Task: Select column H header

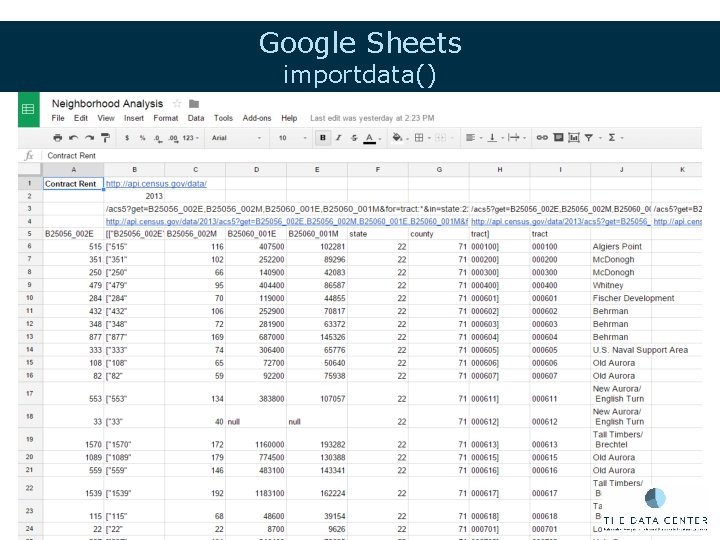Action: click(x=500, y=169)
